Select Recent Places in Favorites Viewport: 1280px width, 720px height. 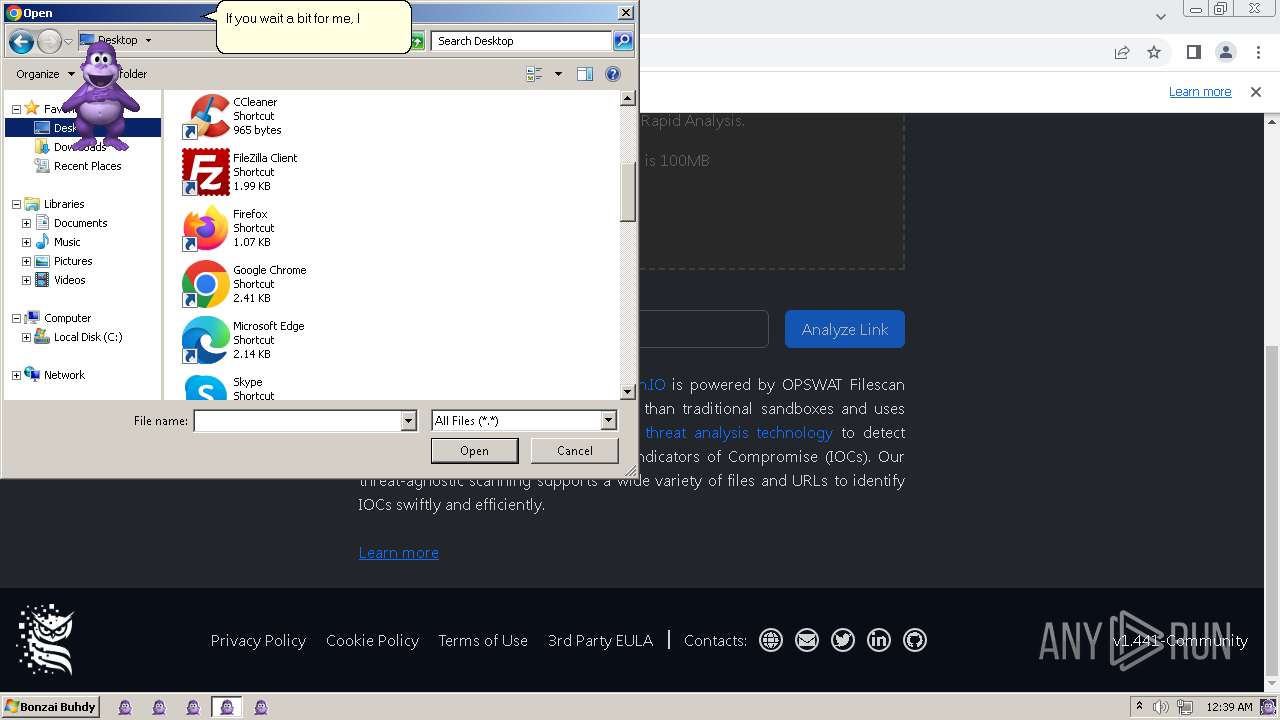[x=87, y=166]
